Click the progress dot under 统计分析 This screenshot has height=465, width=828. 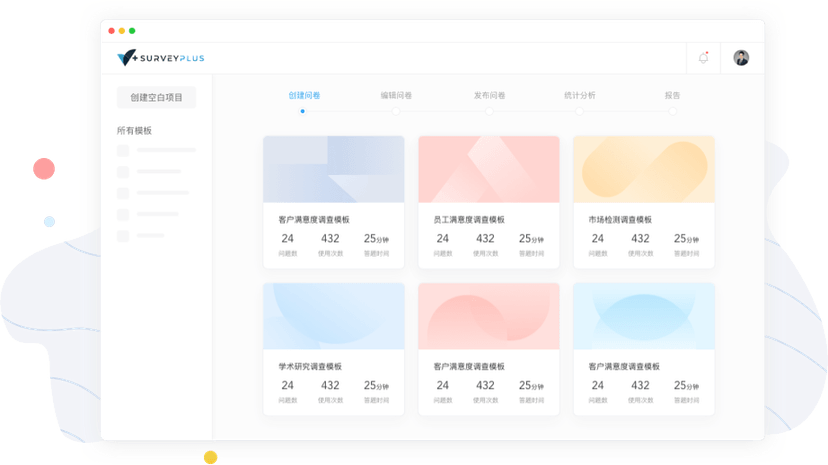579,111
